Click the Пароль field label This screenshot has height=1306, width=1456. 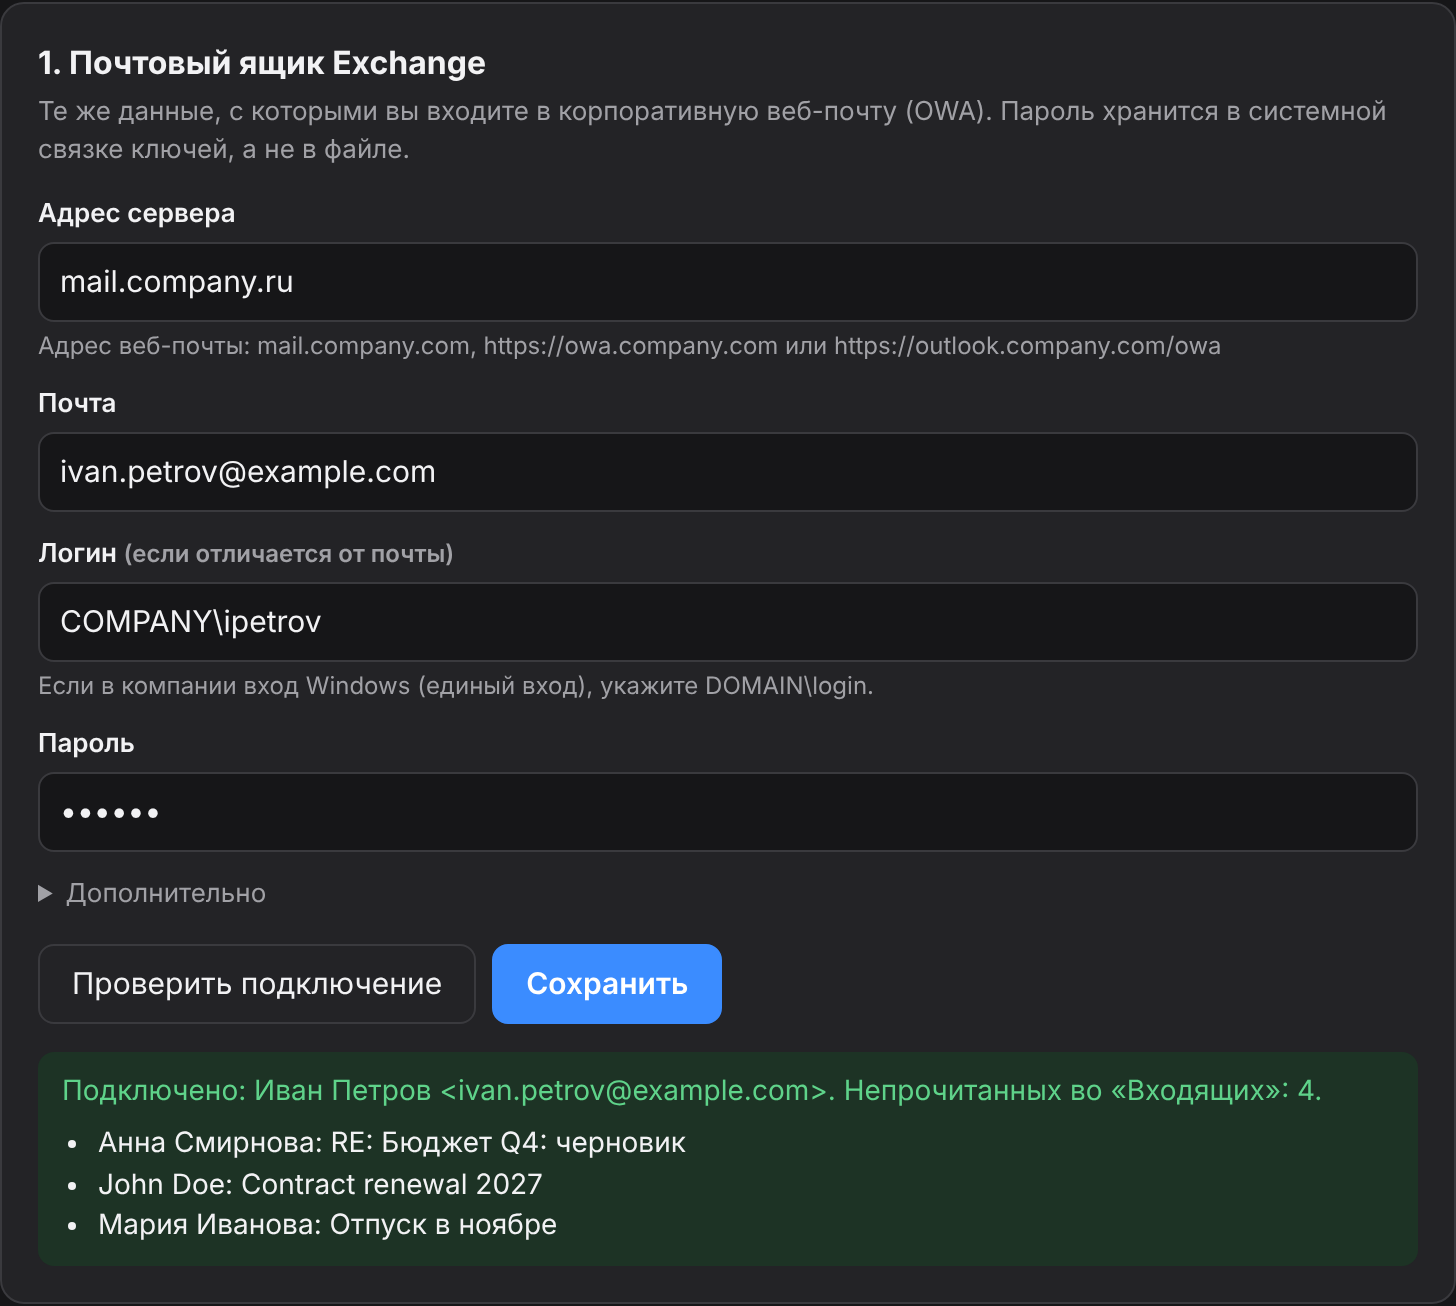(86, 743)
